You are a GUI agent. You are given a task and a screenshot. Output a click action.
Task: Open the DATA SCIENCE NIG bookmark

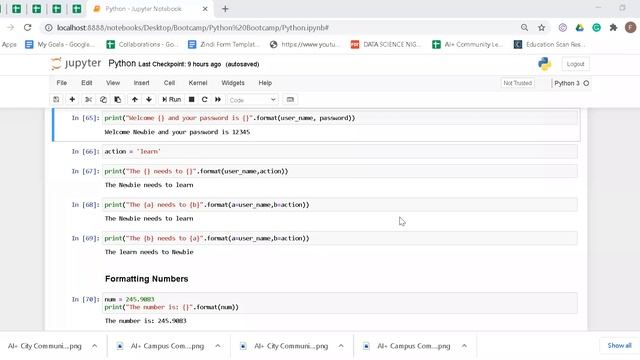point(386,44)
